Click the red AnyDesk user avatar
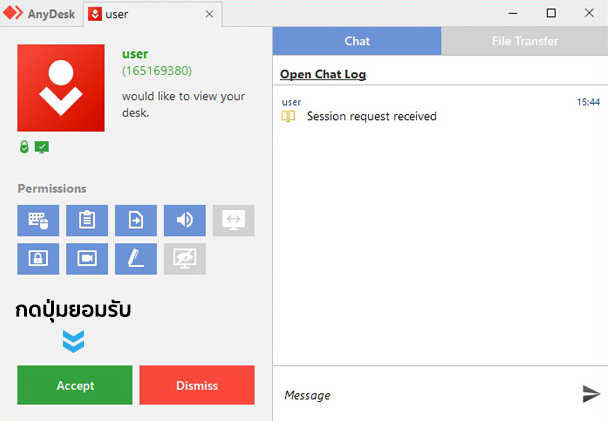Viewport: 608px width, 421px height. click(61, 88)
